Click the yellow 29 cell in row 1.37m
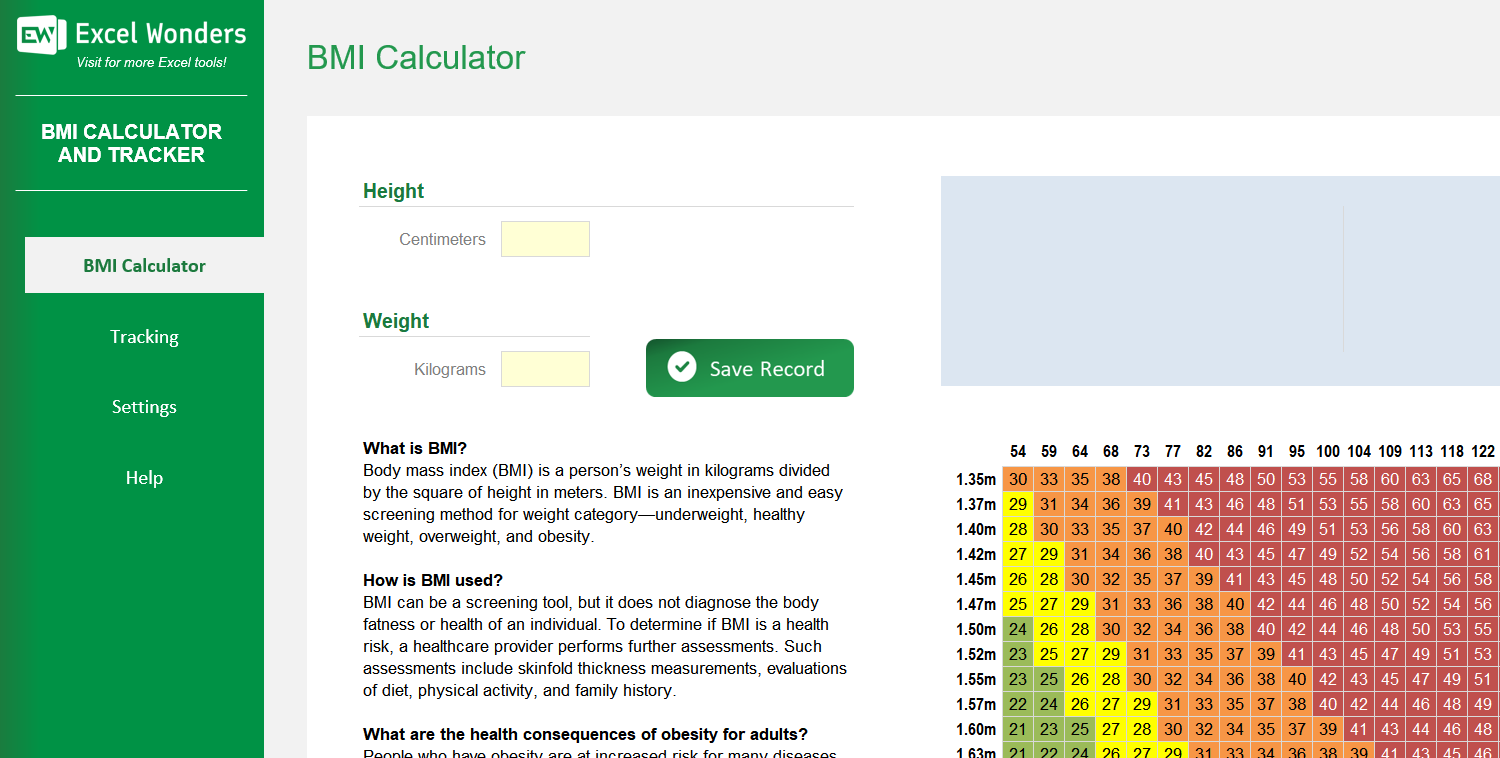This screenshot has width=1500, height=758. pyautogui.click(x=1018, y=504)
